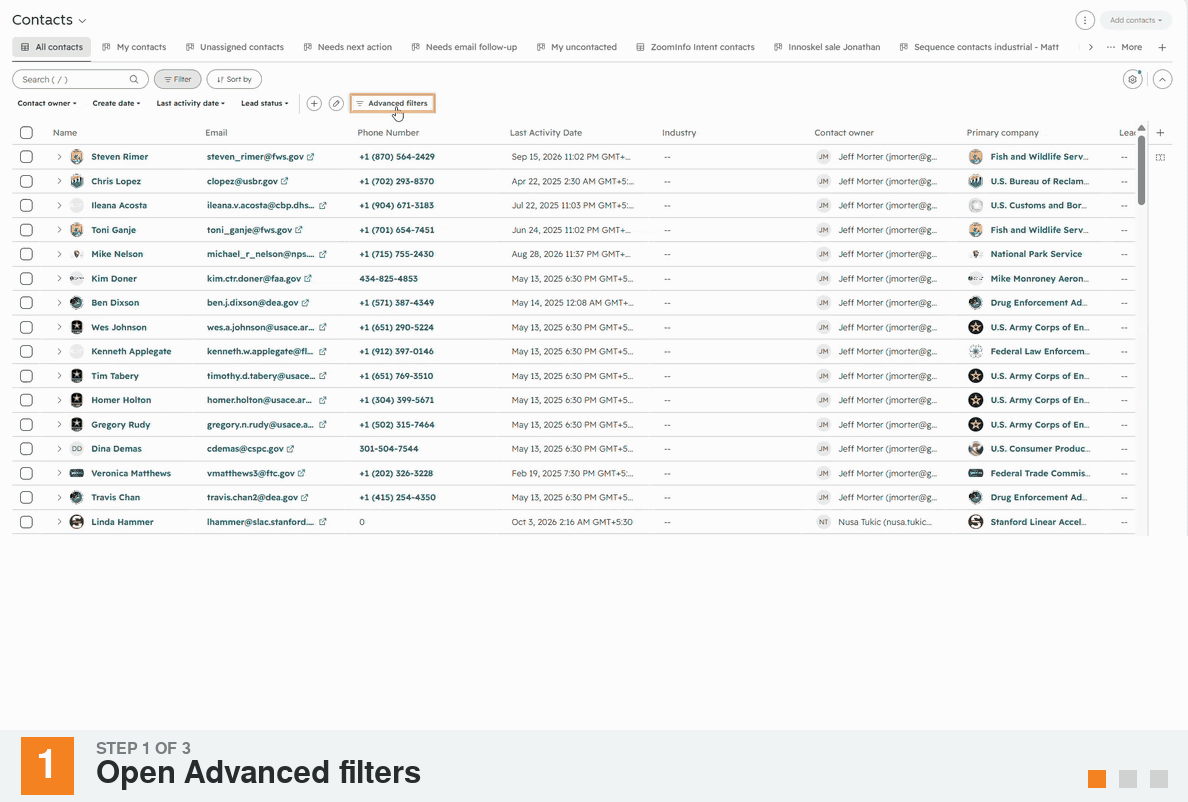Open external link icon next to kim.ctr.doner@faa.gov

click(308, 279)
